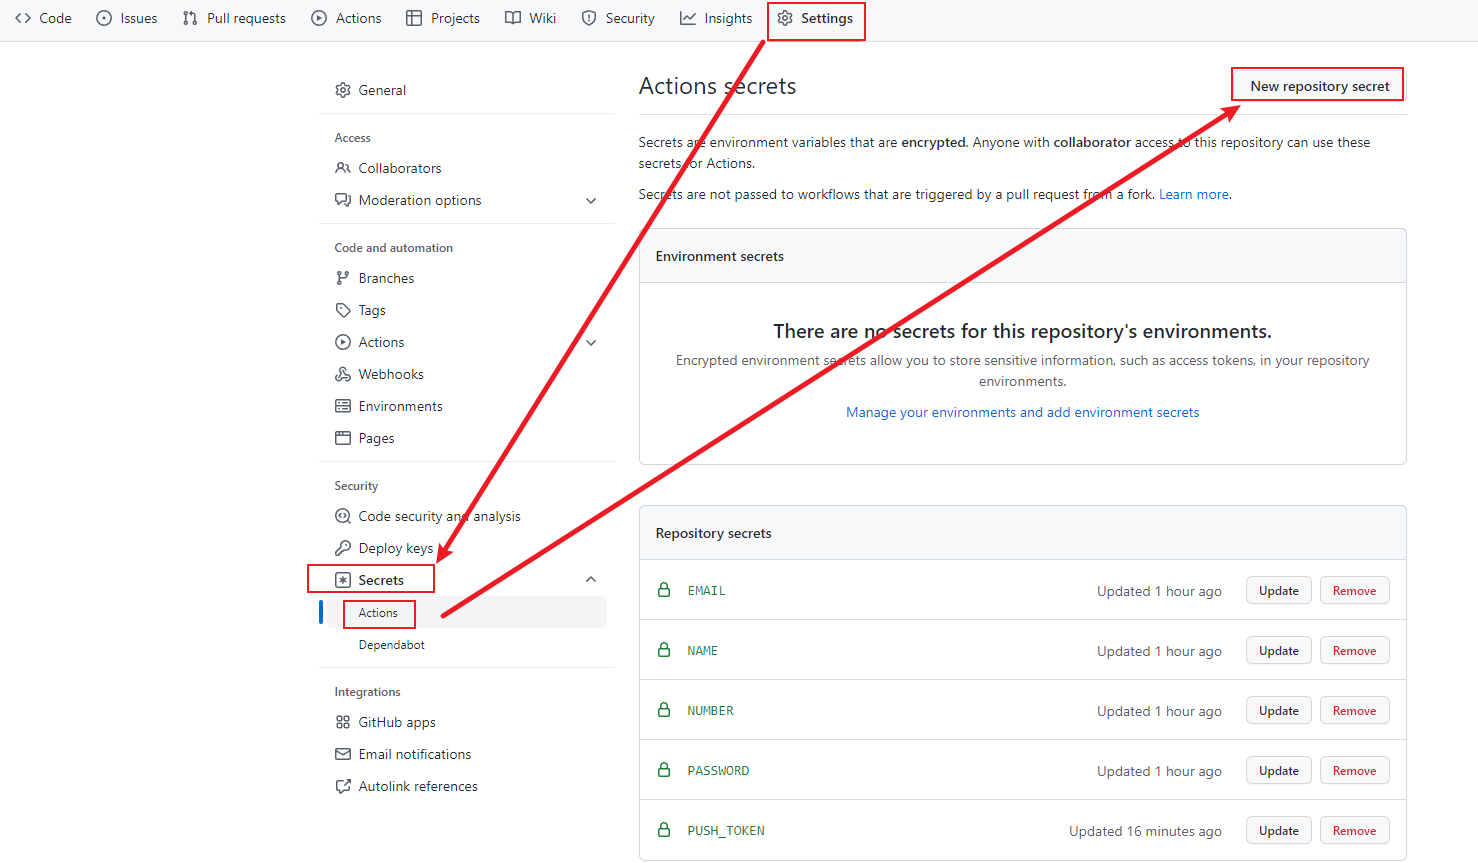Click the Moderation options comment icon

343,200
